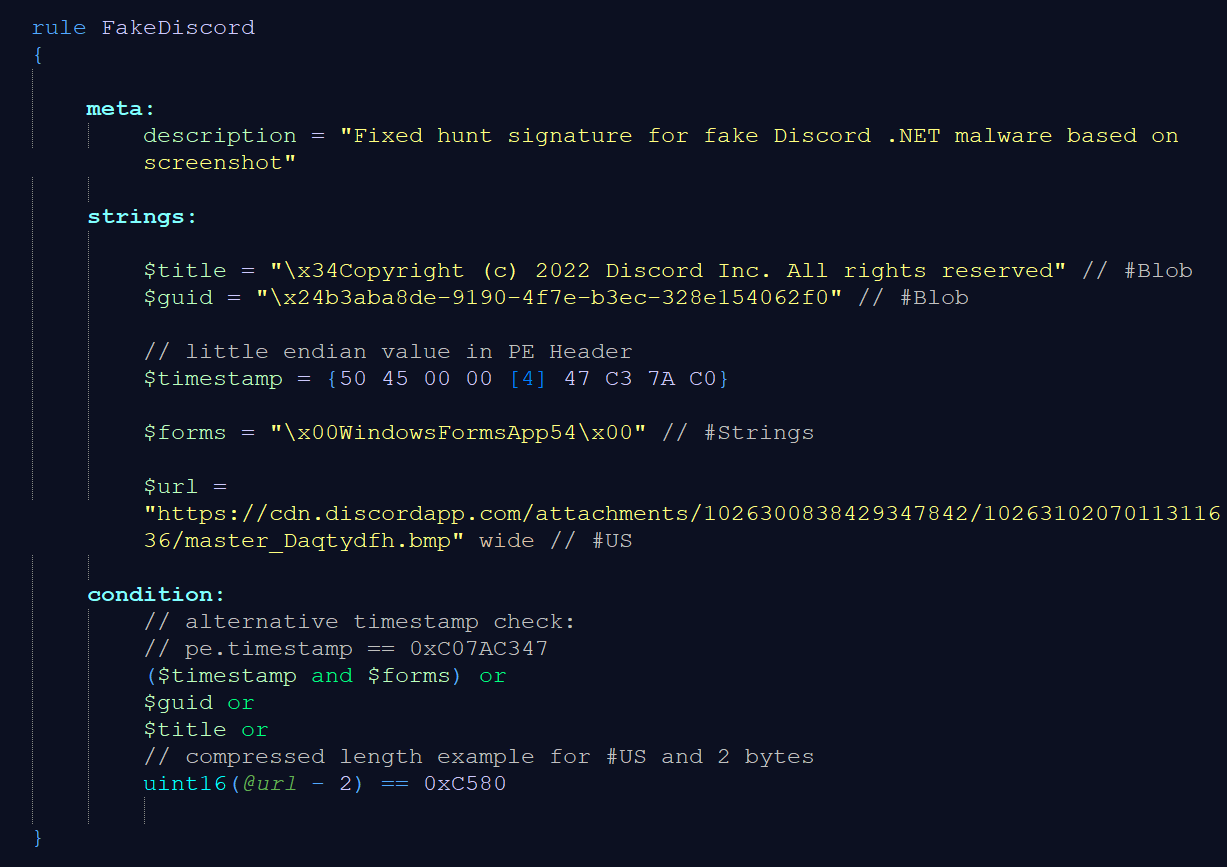
Task: Click the 'wide' modifier keyword
Action: 507,541
